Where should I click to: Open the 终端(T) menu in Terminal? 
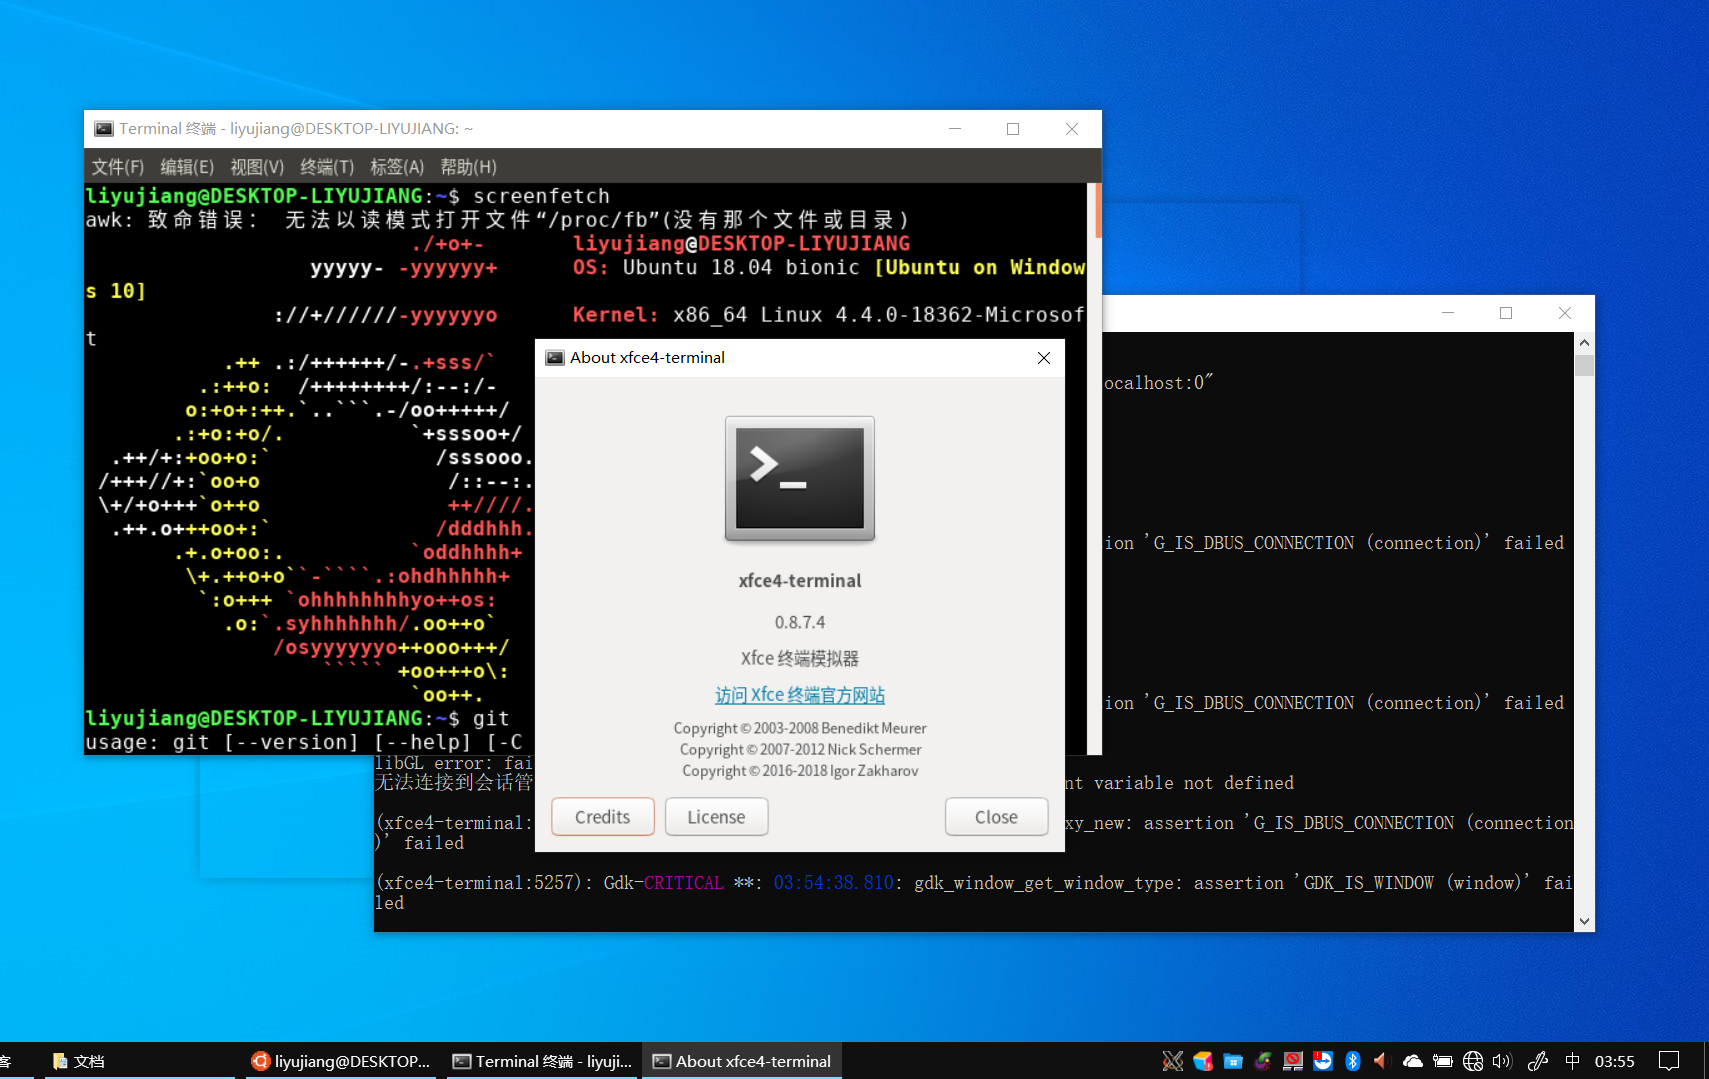coord(327,167)
